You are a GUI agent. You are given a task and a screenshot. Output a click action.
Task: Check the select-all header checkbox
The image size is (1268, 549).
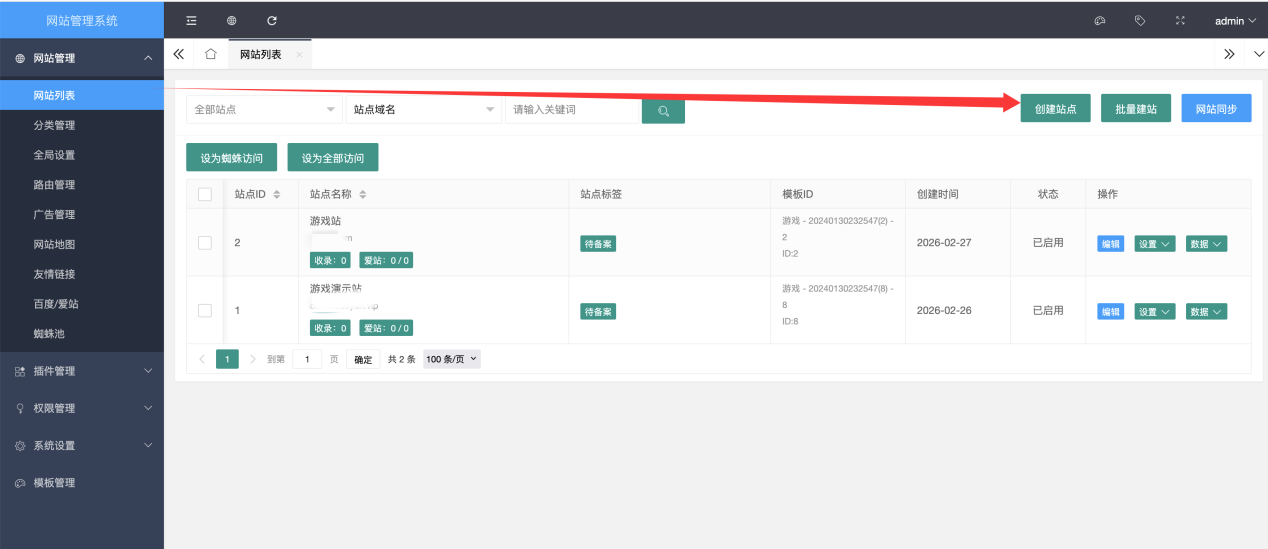205,194
